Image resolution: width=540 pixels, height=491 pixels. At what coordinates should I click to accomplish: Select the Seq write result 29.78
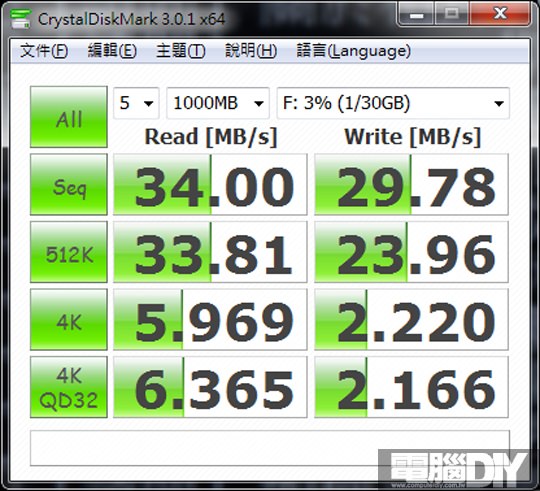tap(411, 184)
